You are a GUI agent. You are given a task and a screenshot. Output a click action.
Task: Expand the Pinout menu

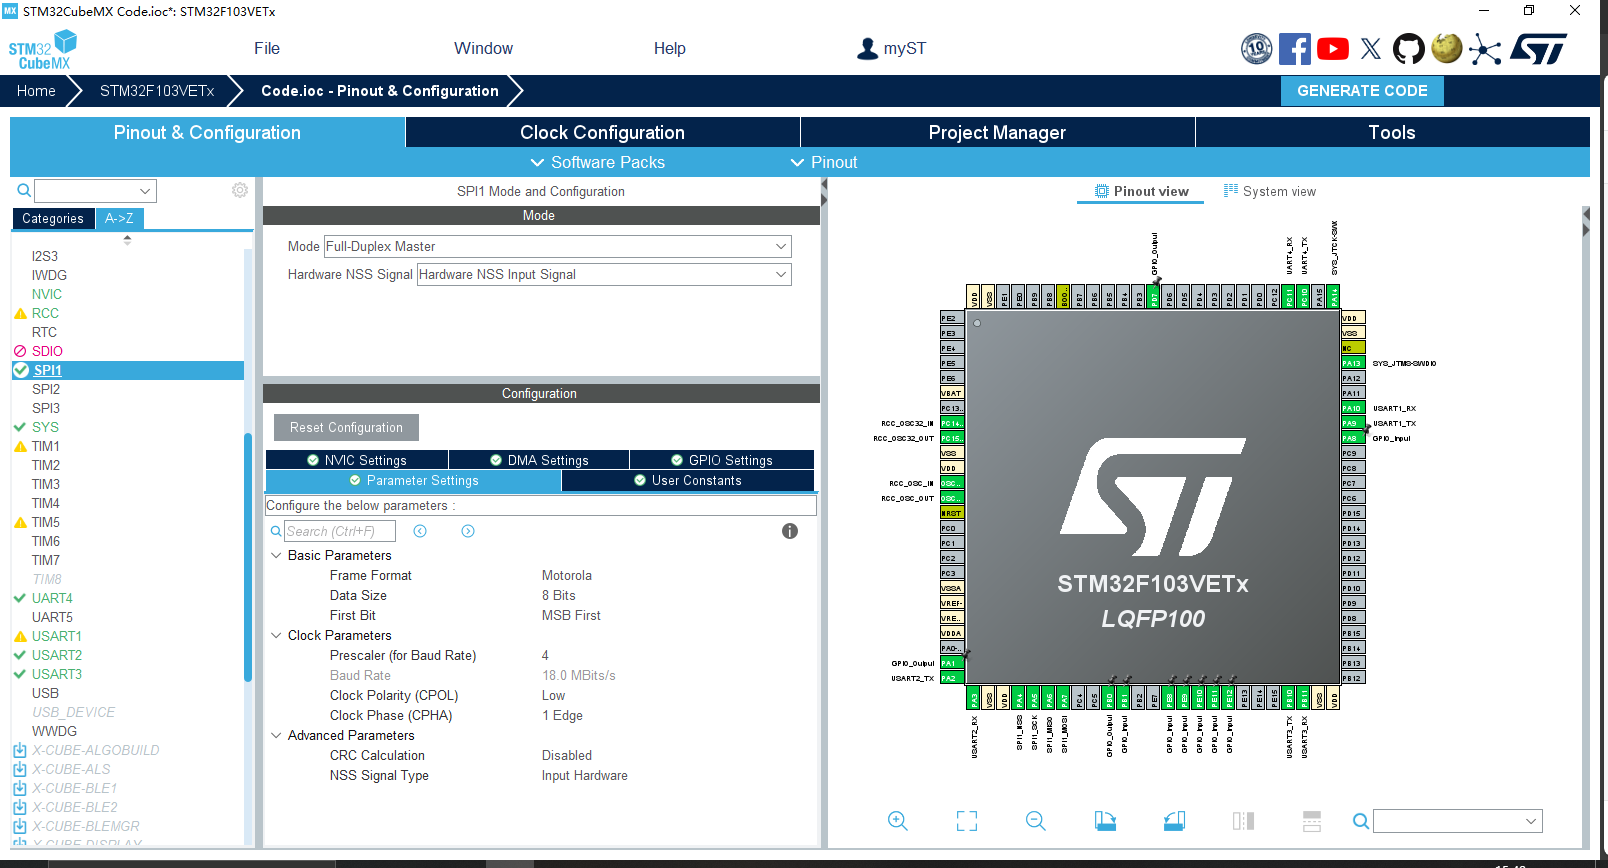click(824, 162)
